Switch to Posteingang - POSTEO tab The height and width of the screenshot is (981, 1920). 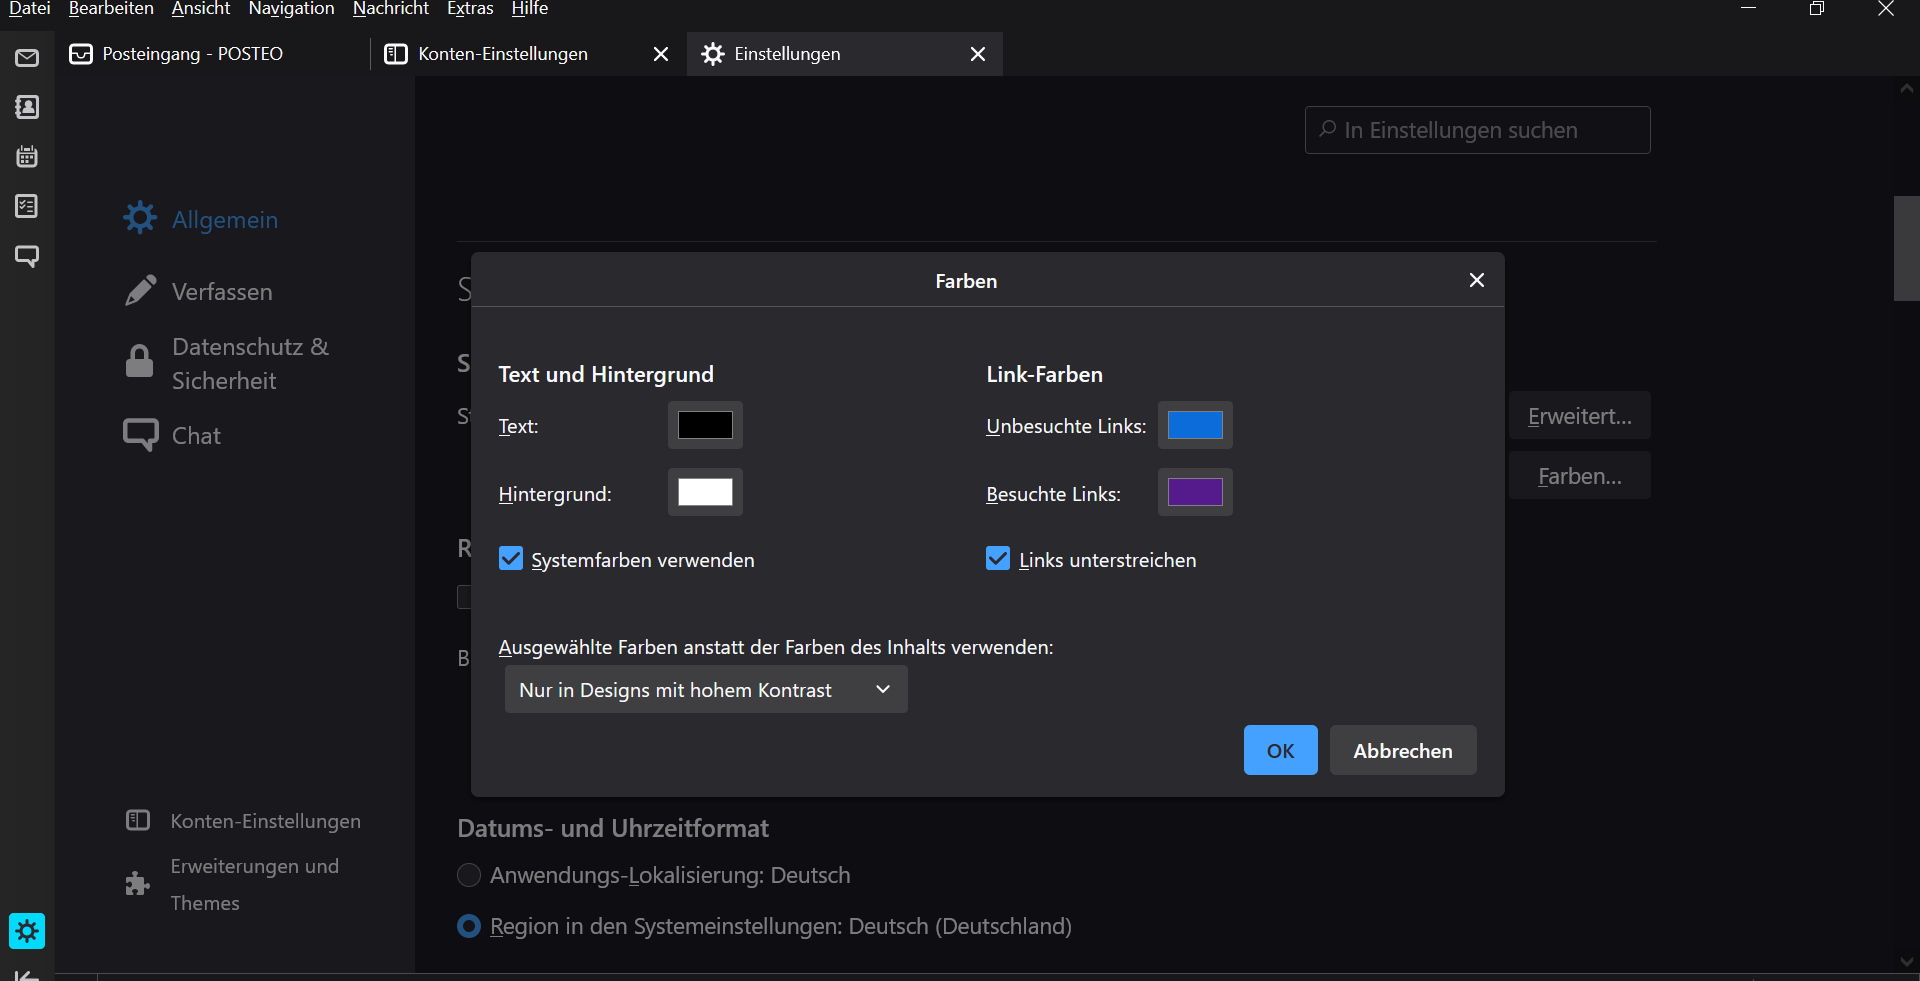[192, 54]
